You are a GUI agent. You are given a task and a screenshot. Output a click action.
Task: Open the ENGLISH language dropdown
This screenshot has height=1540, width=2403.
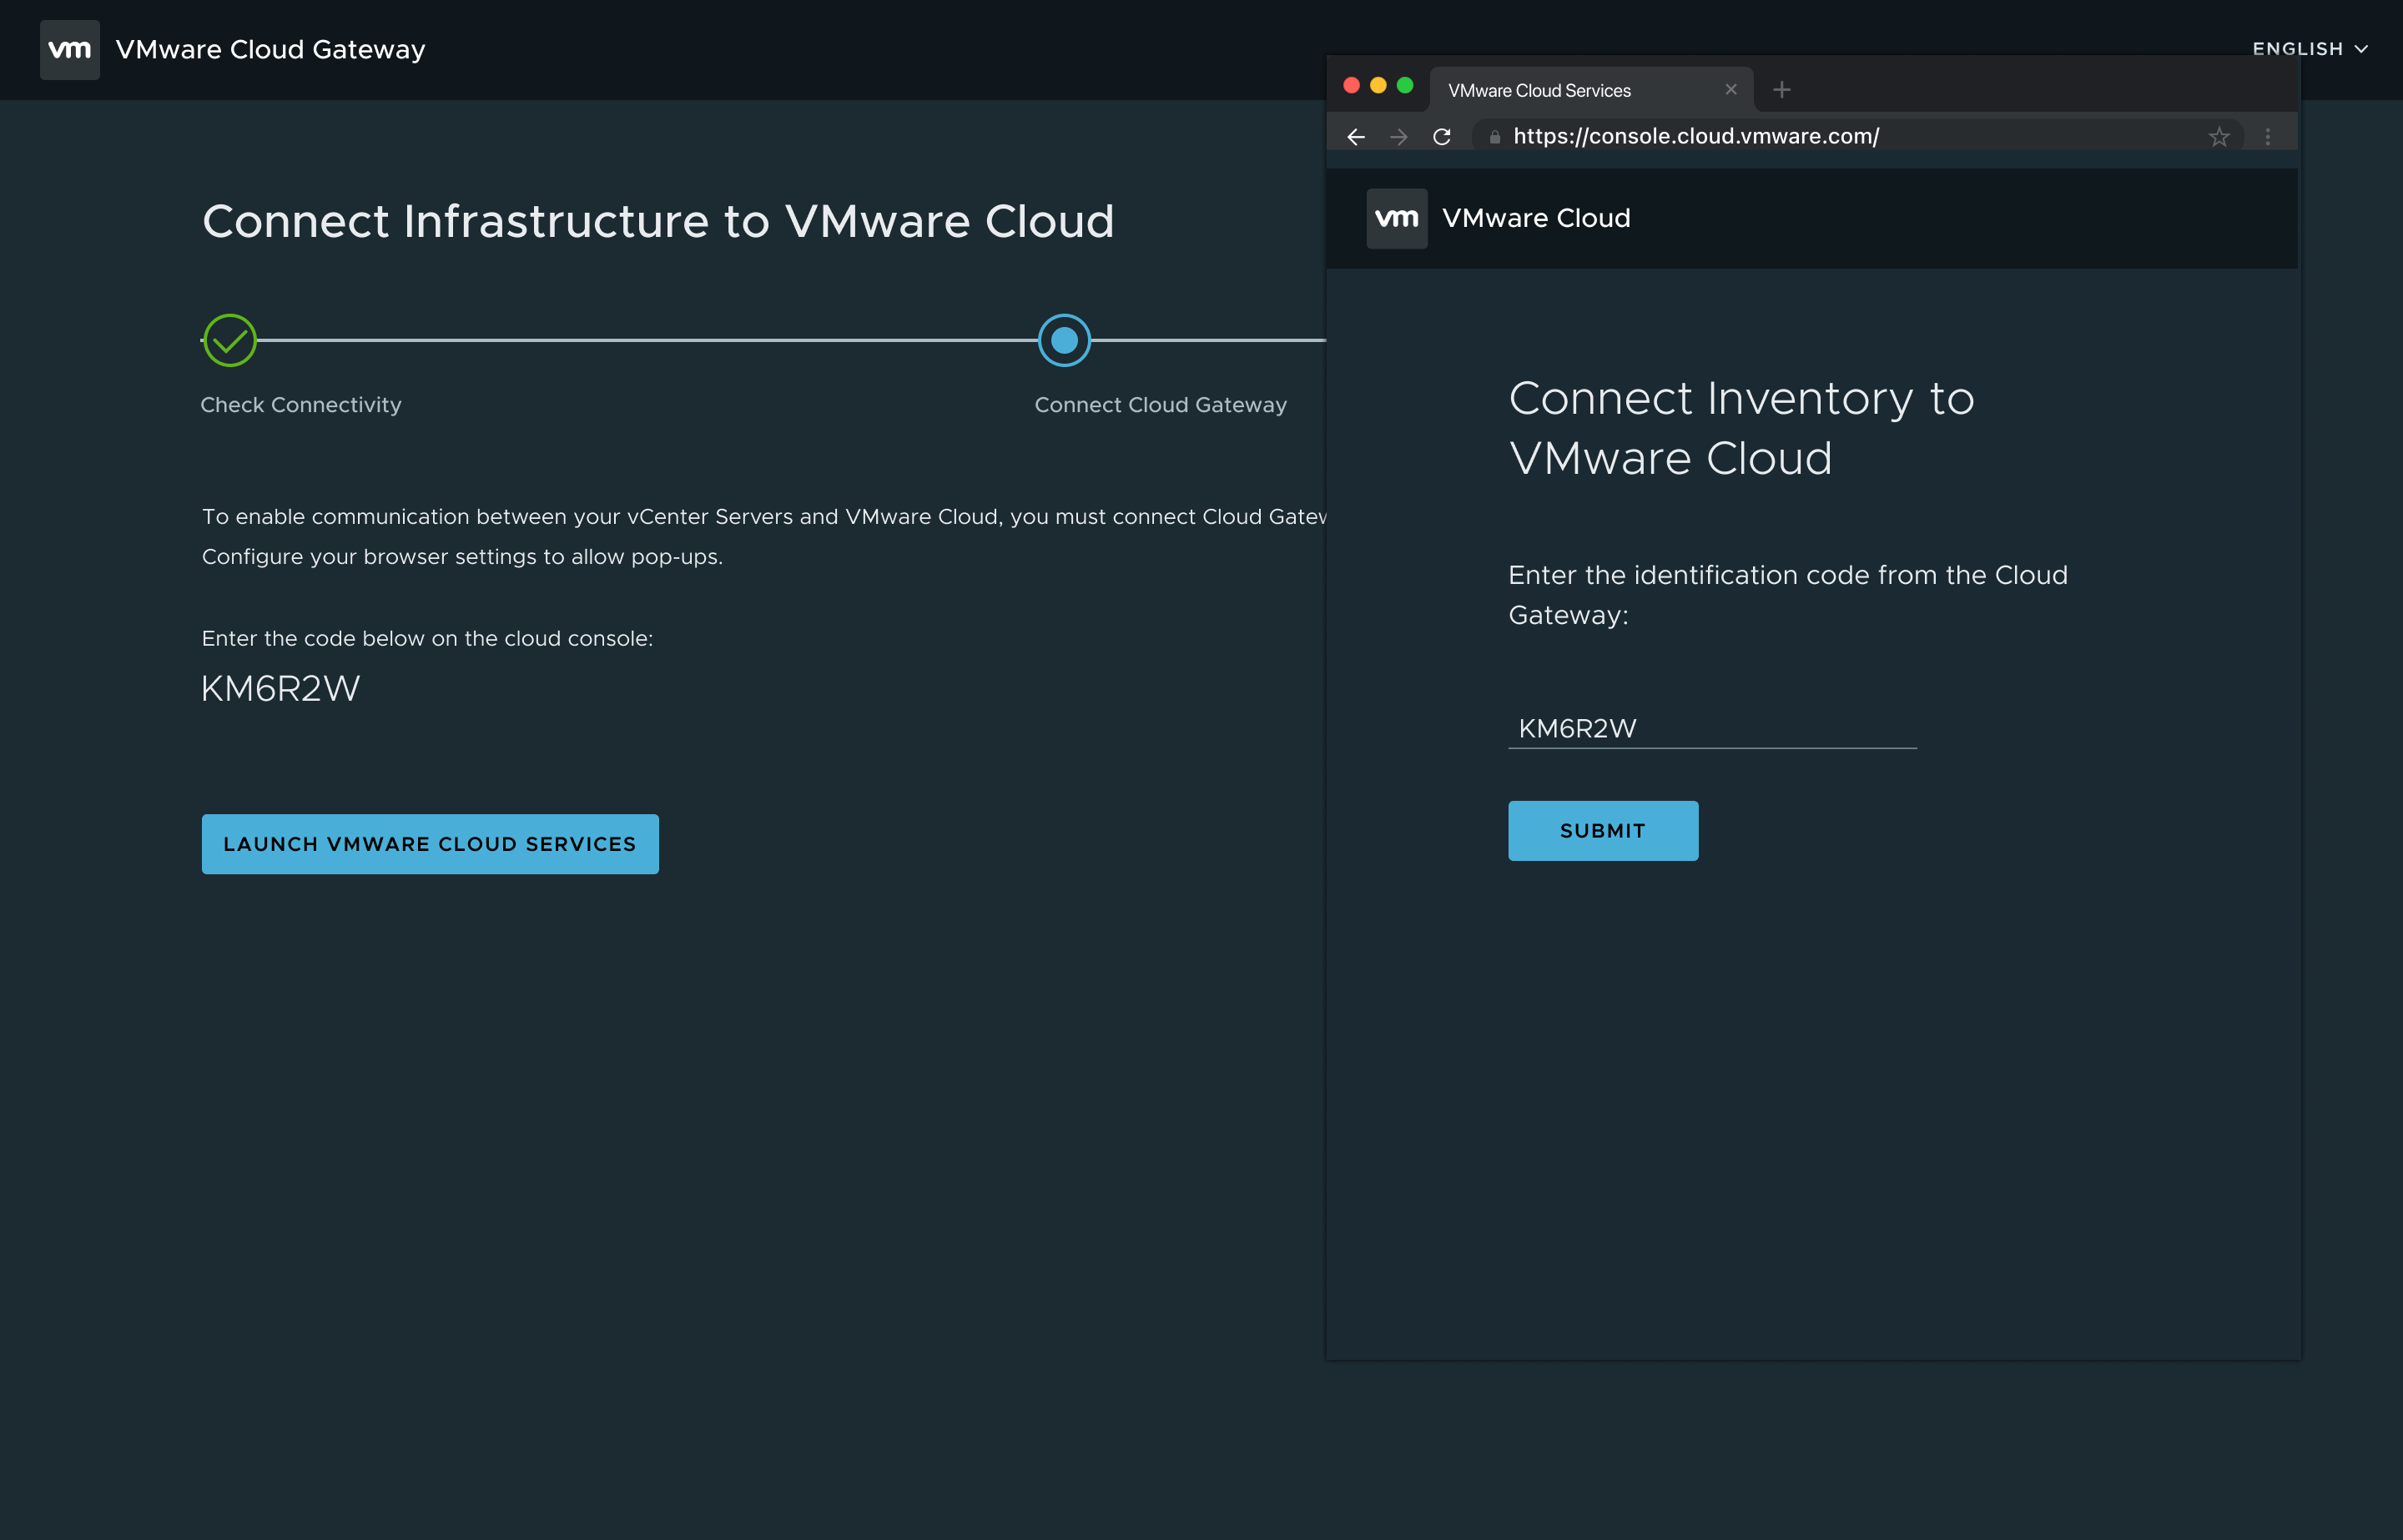[x=2310, y=49]
